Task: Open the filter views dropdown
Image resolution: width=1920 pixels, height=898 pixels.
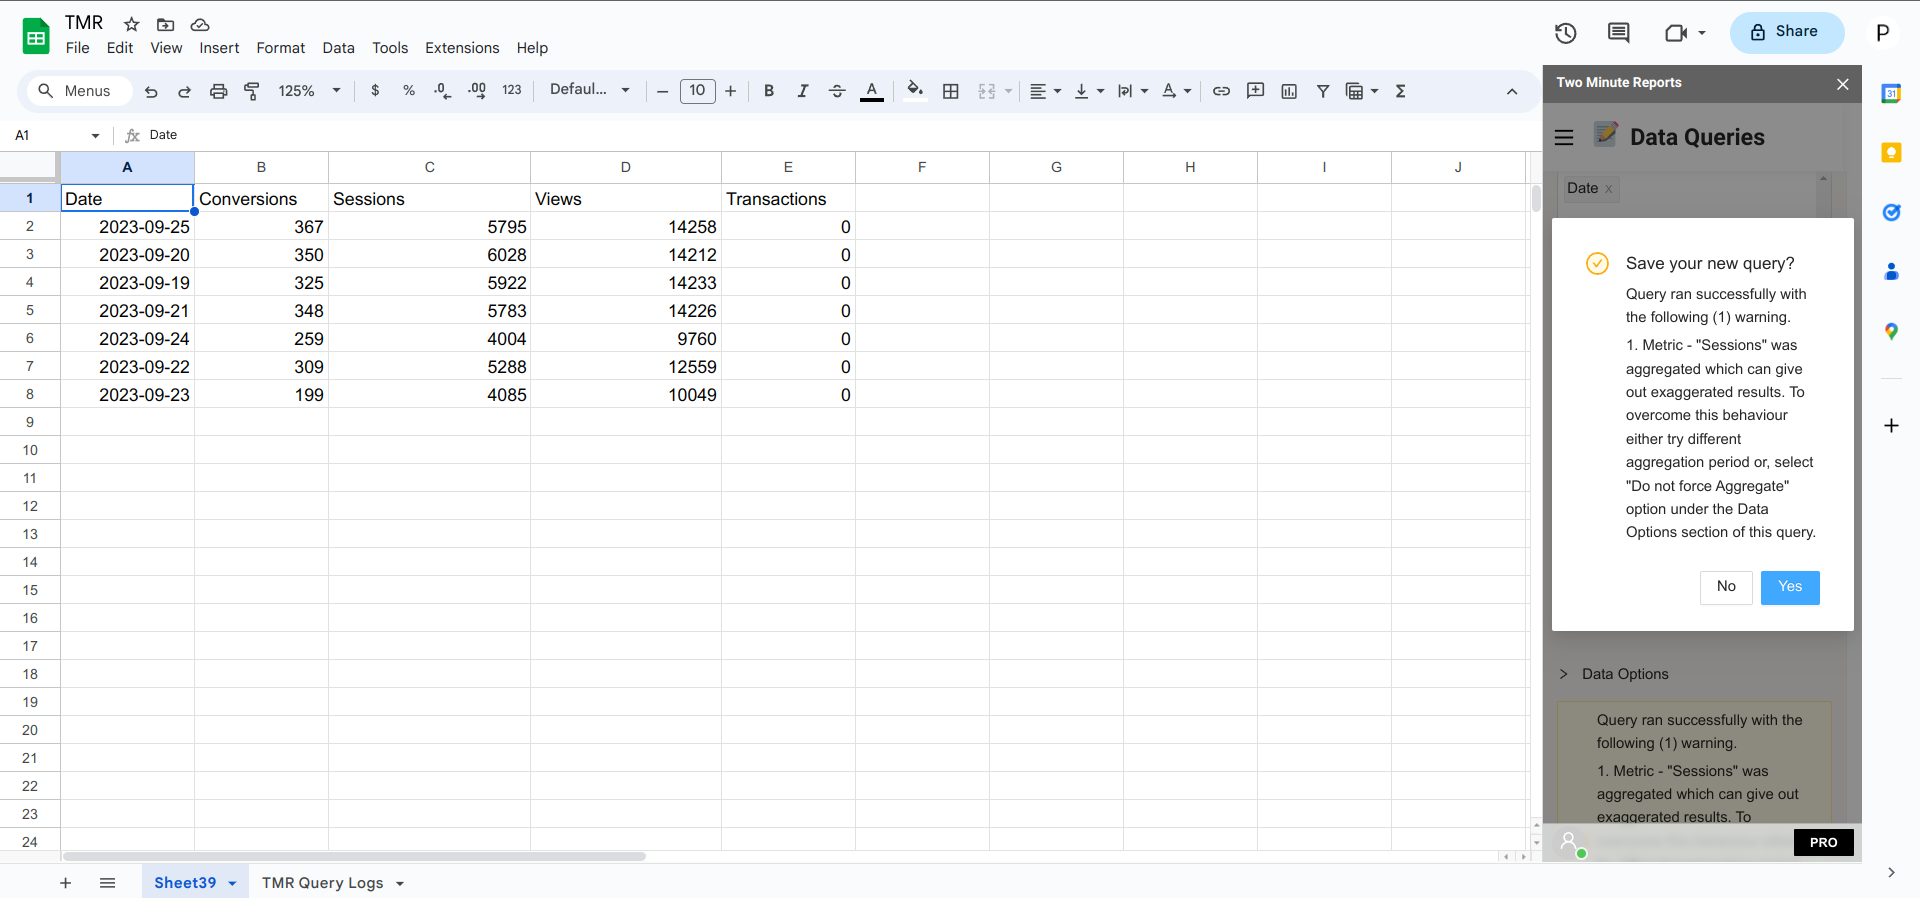Action: click(x=1362, y=91)
